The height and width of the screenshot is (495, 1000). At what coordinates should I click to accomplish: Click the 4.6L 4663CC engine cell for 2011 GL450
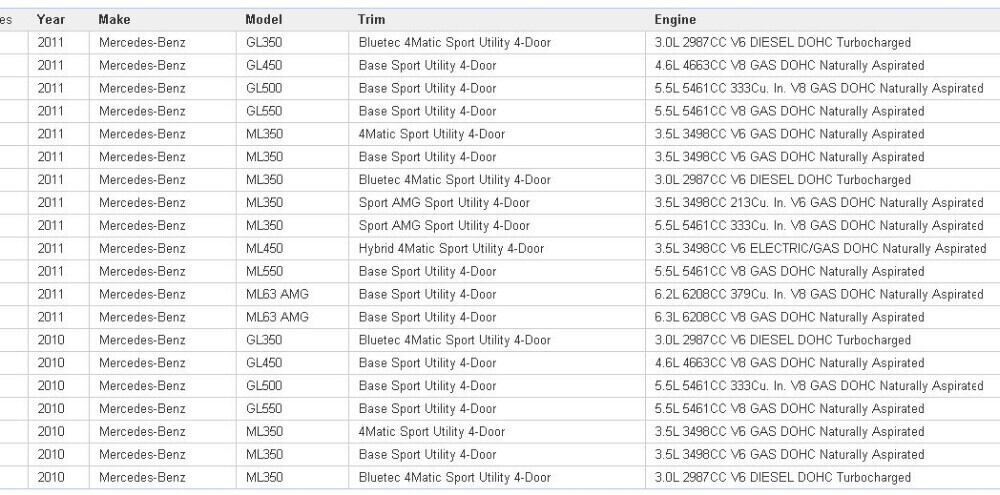pos(789,66)
